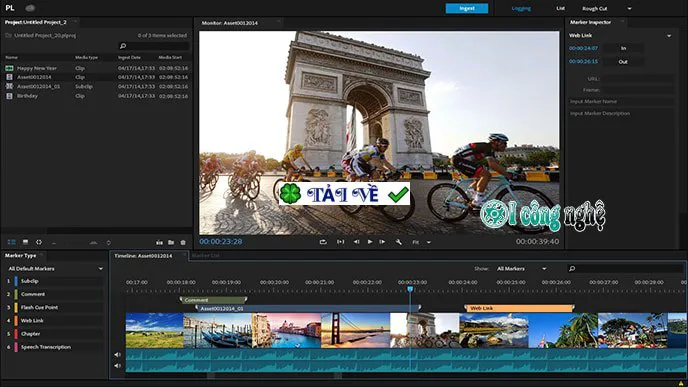Add a Speech Transcription marker
The width and height of the screenshot is (688, 387).
coord(59,347)
